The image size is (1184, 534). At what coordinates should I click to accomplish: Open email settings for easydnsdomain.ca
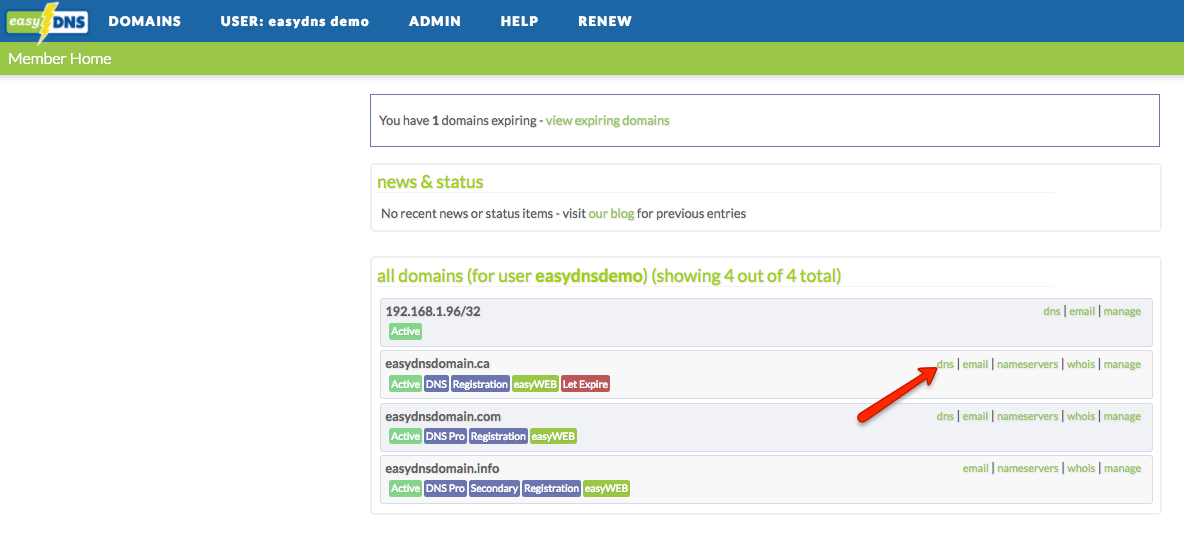pyautogui.click(x=976, y=364)
